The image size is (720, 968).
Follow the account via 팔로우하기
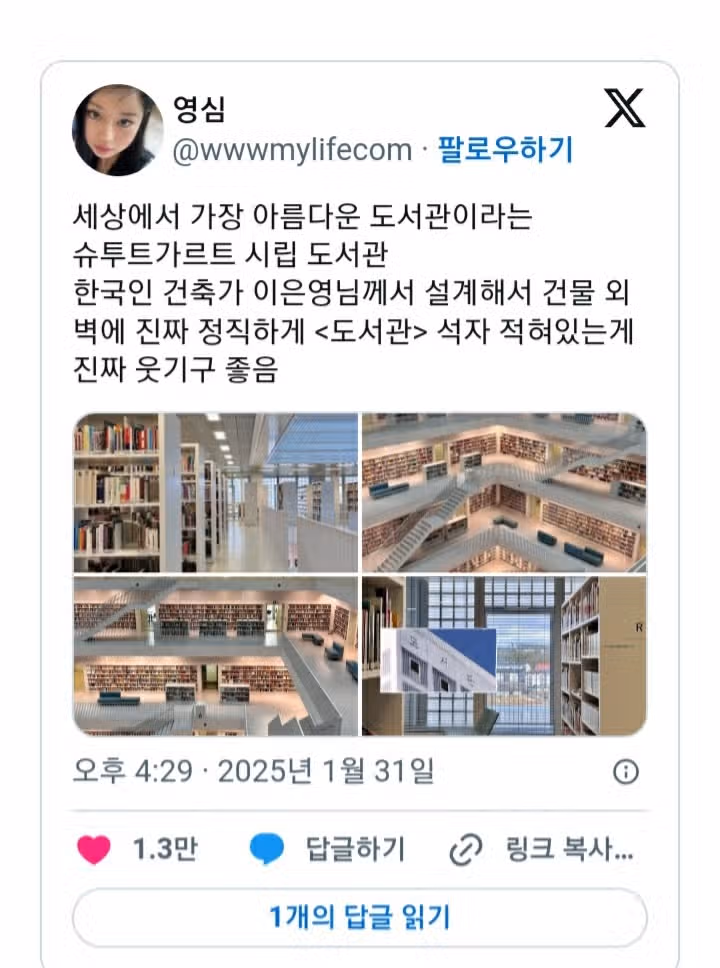click(x=505, y=149)
